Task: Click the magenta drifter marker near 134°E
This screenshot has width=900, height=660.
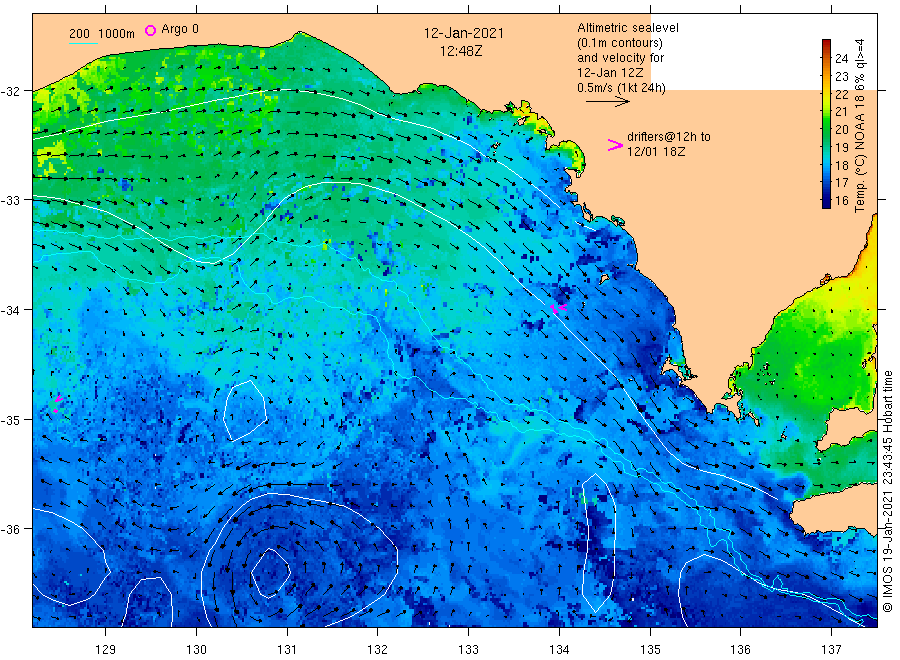Action: pos(558,308)
